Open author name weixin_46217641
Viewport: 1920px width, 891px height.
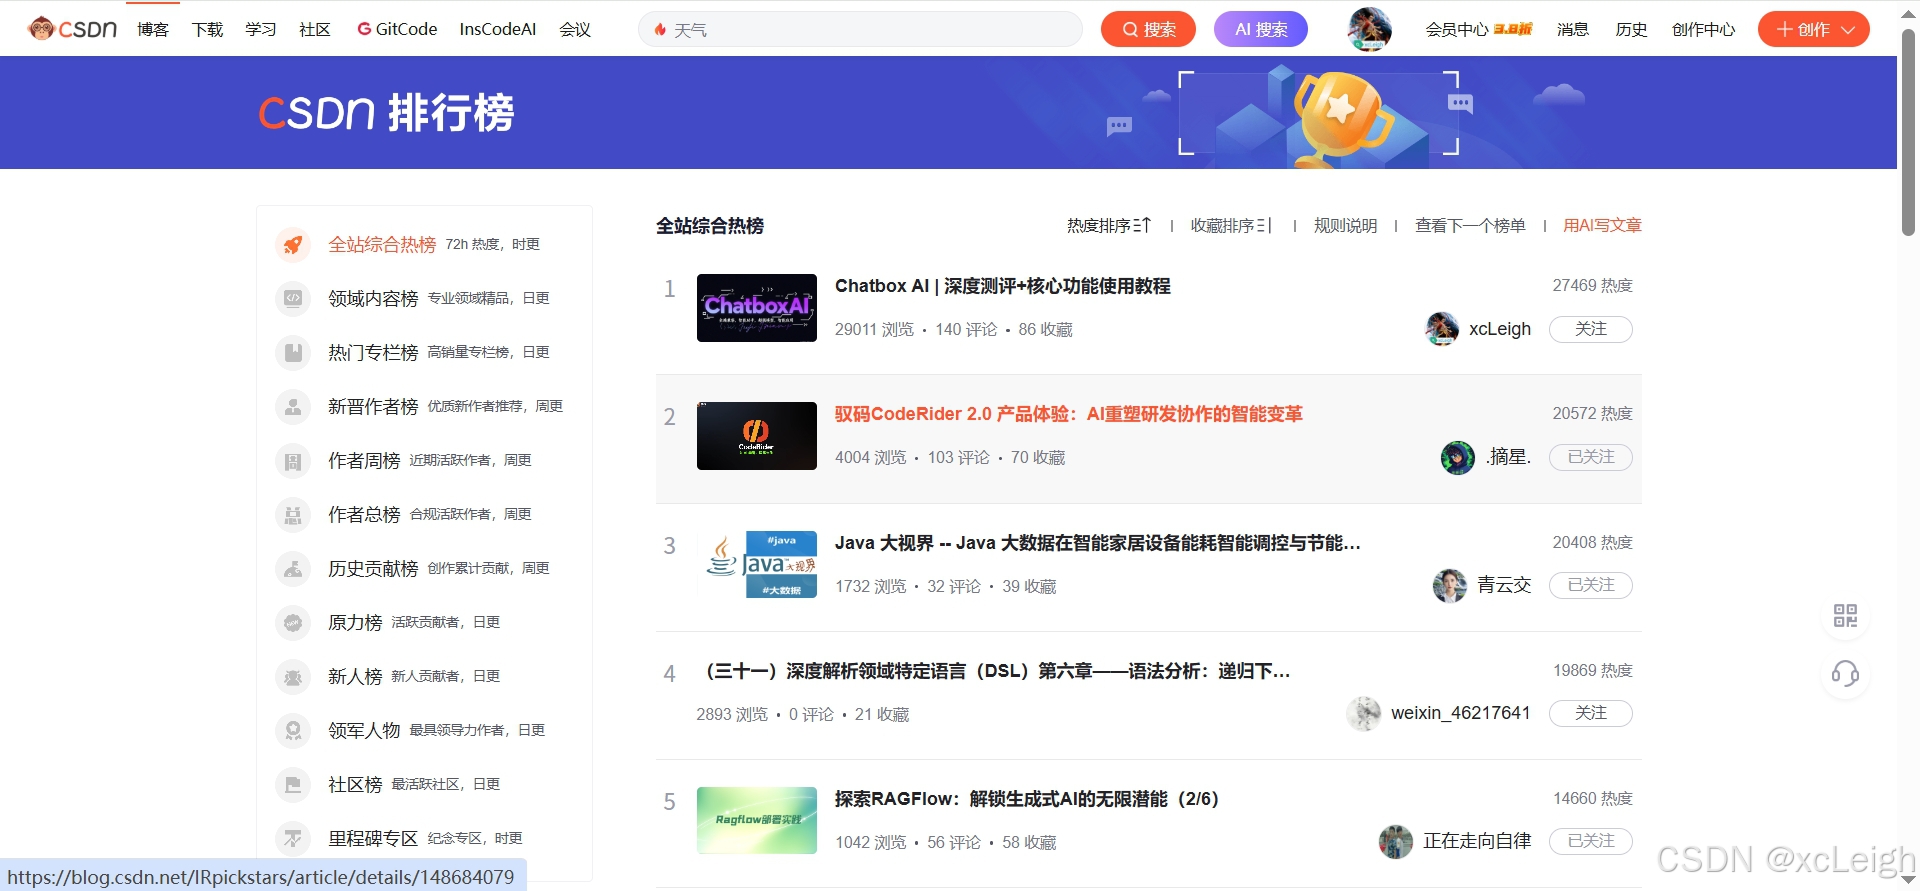(x=1461, y=713)
